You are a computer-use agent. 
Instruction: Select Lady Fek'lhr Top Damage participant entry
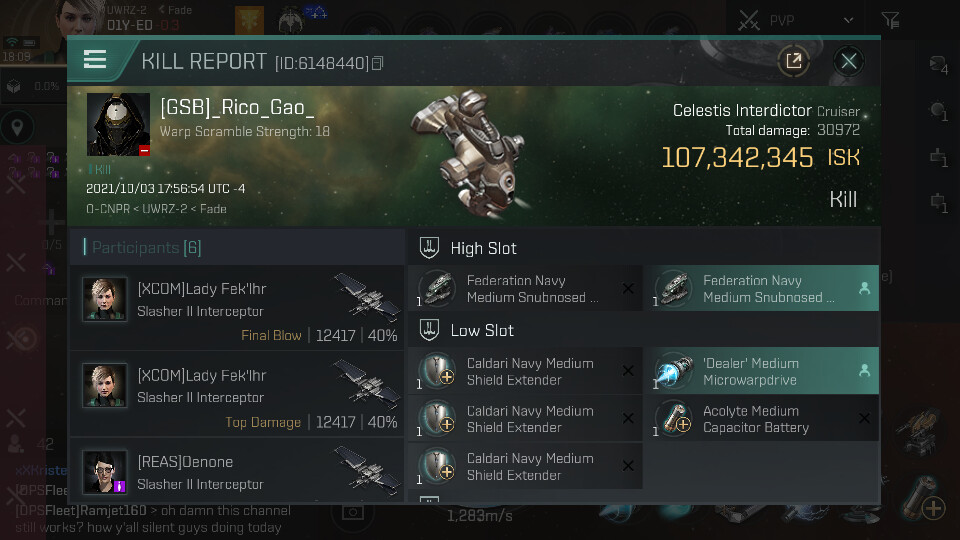click(238, 394)
